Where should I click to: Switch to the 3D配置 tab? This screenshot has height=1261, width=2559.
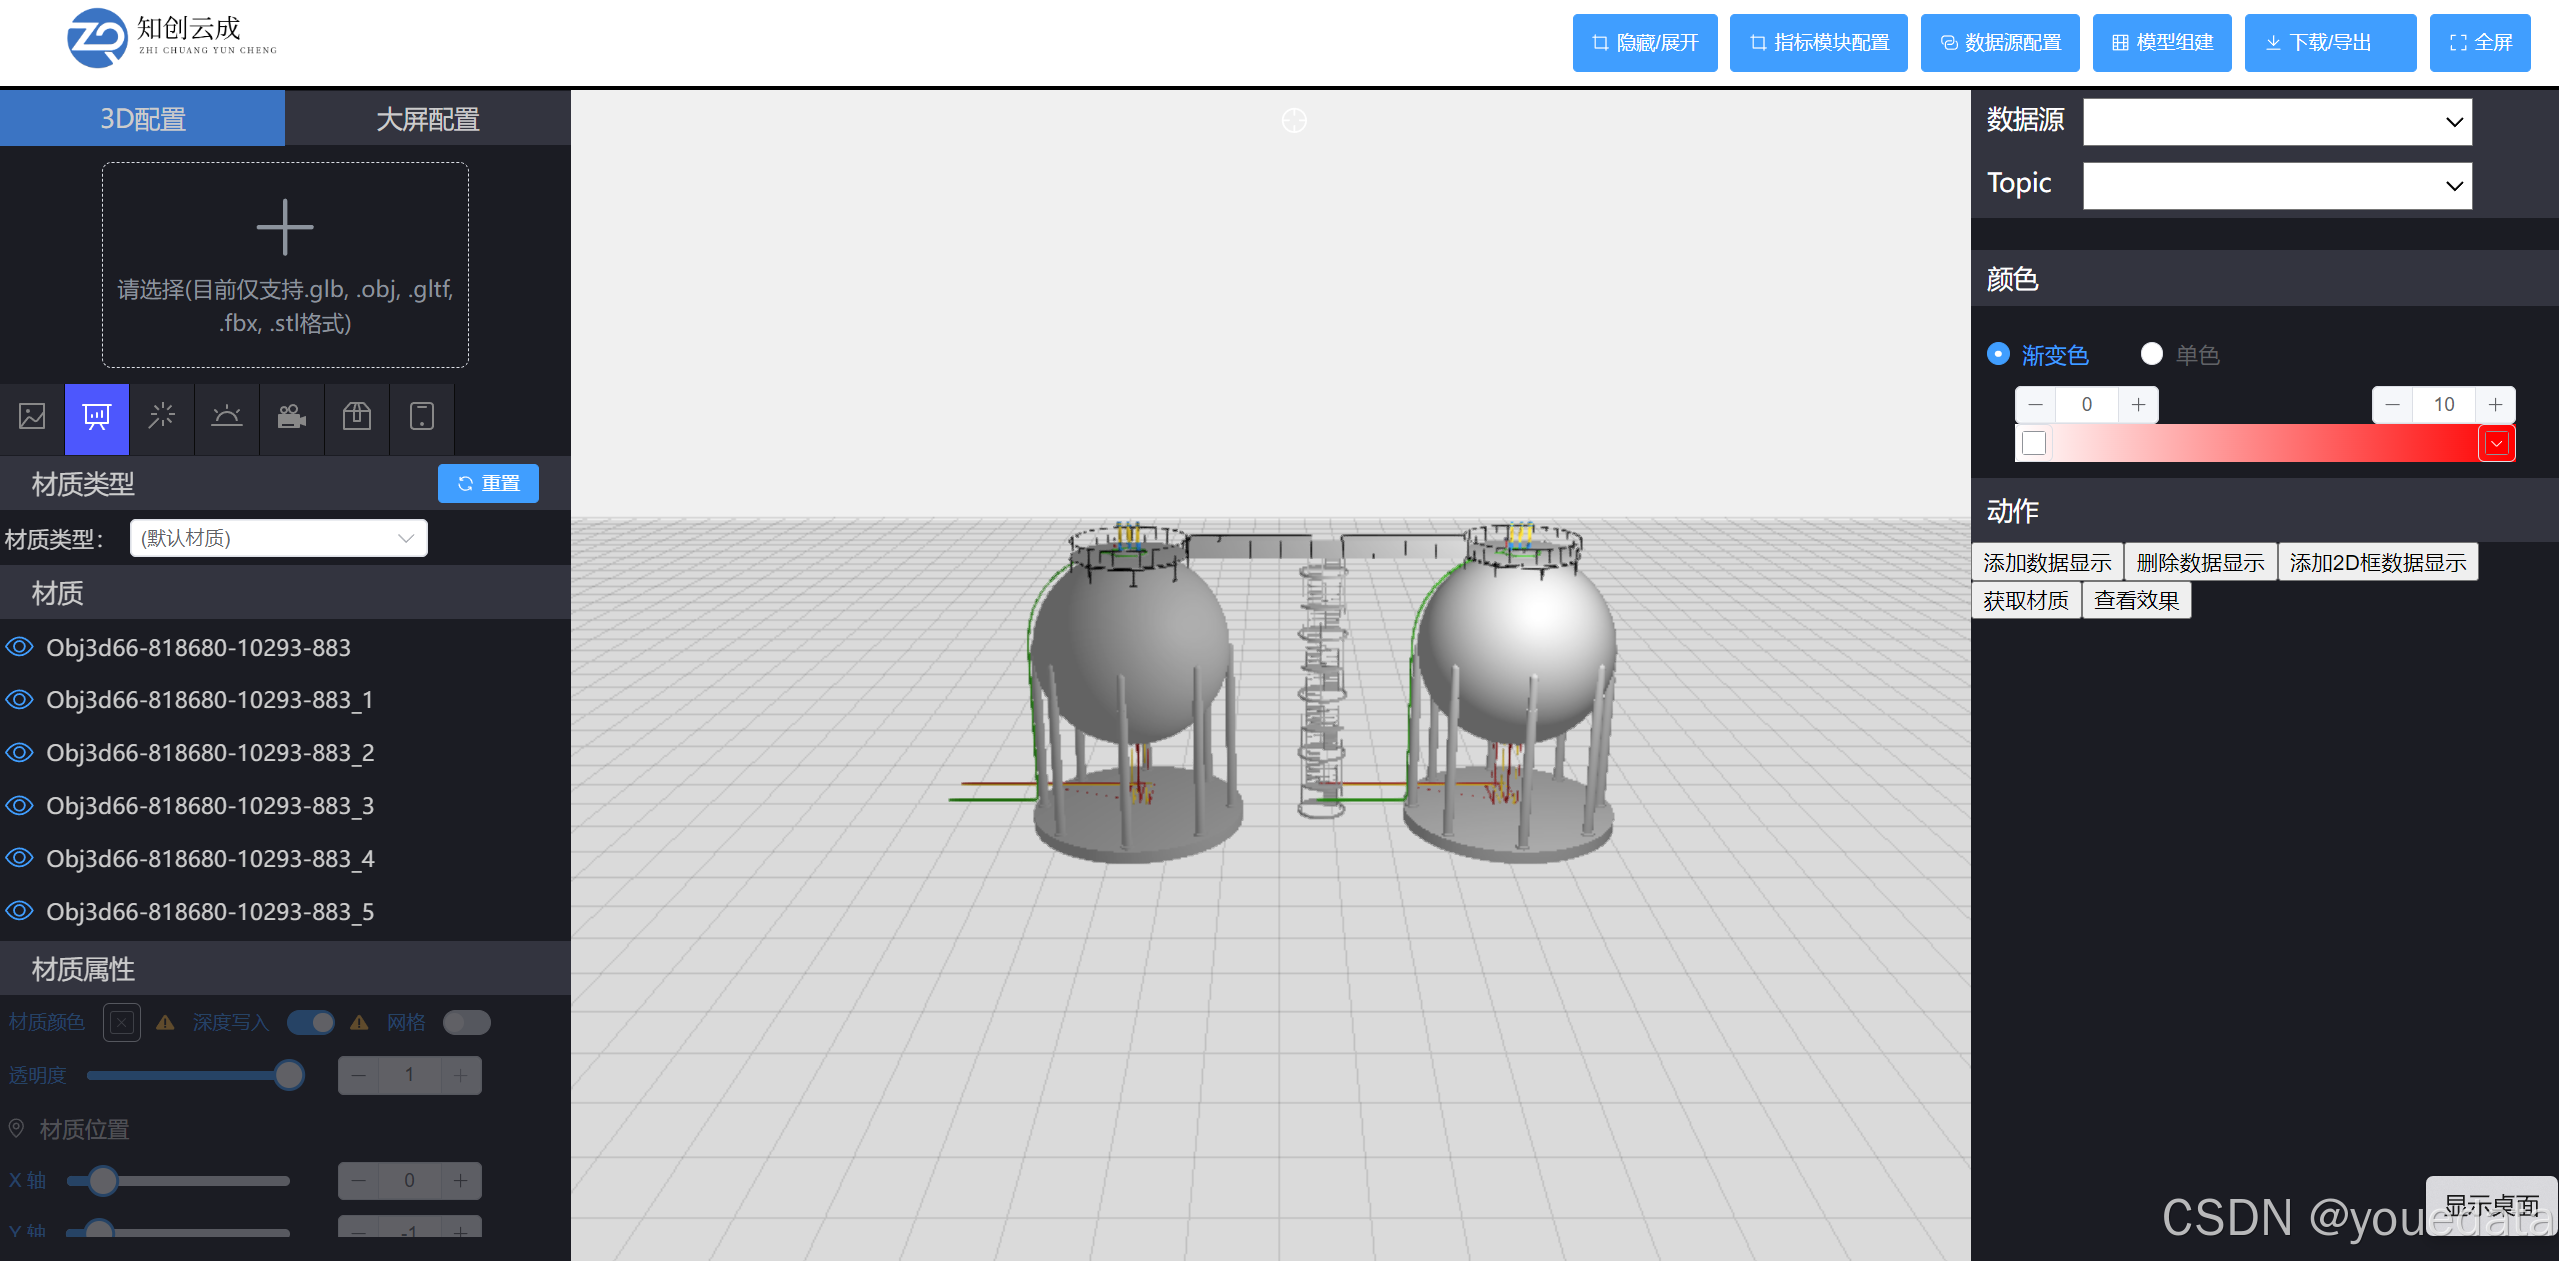142,118
